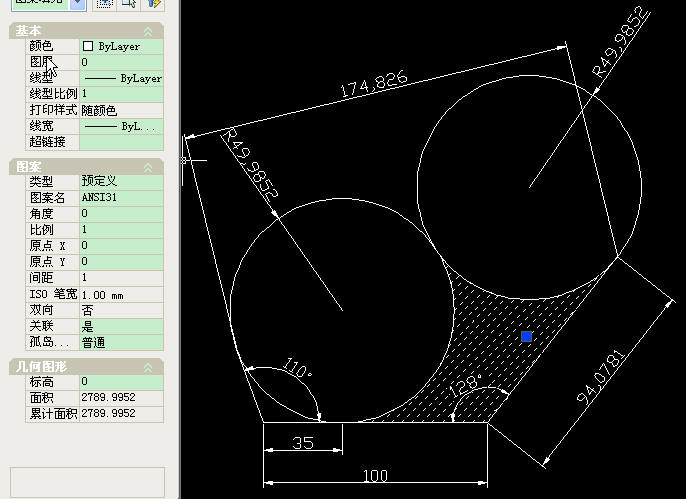Click the 100 dimension text

pos(375,475)
